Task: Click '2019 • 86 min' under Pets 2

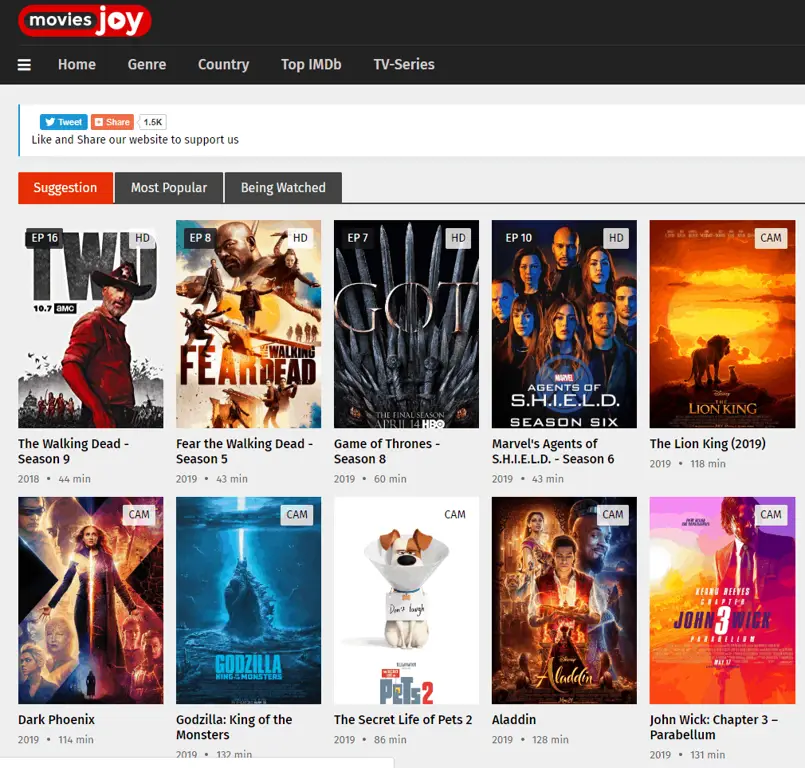Action: 370,740
